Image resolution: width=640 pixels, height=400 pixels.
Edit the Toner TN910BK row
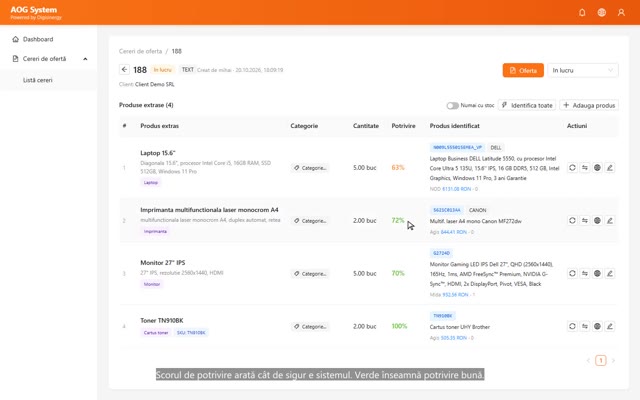(610, 326)
